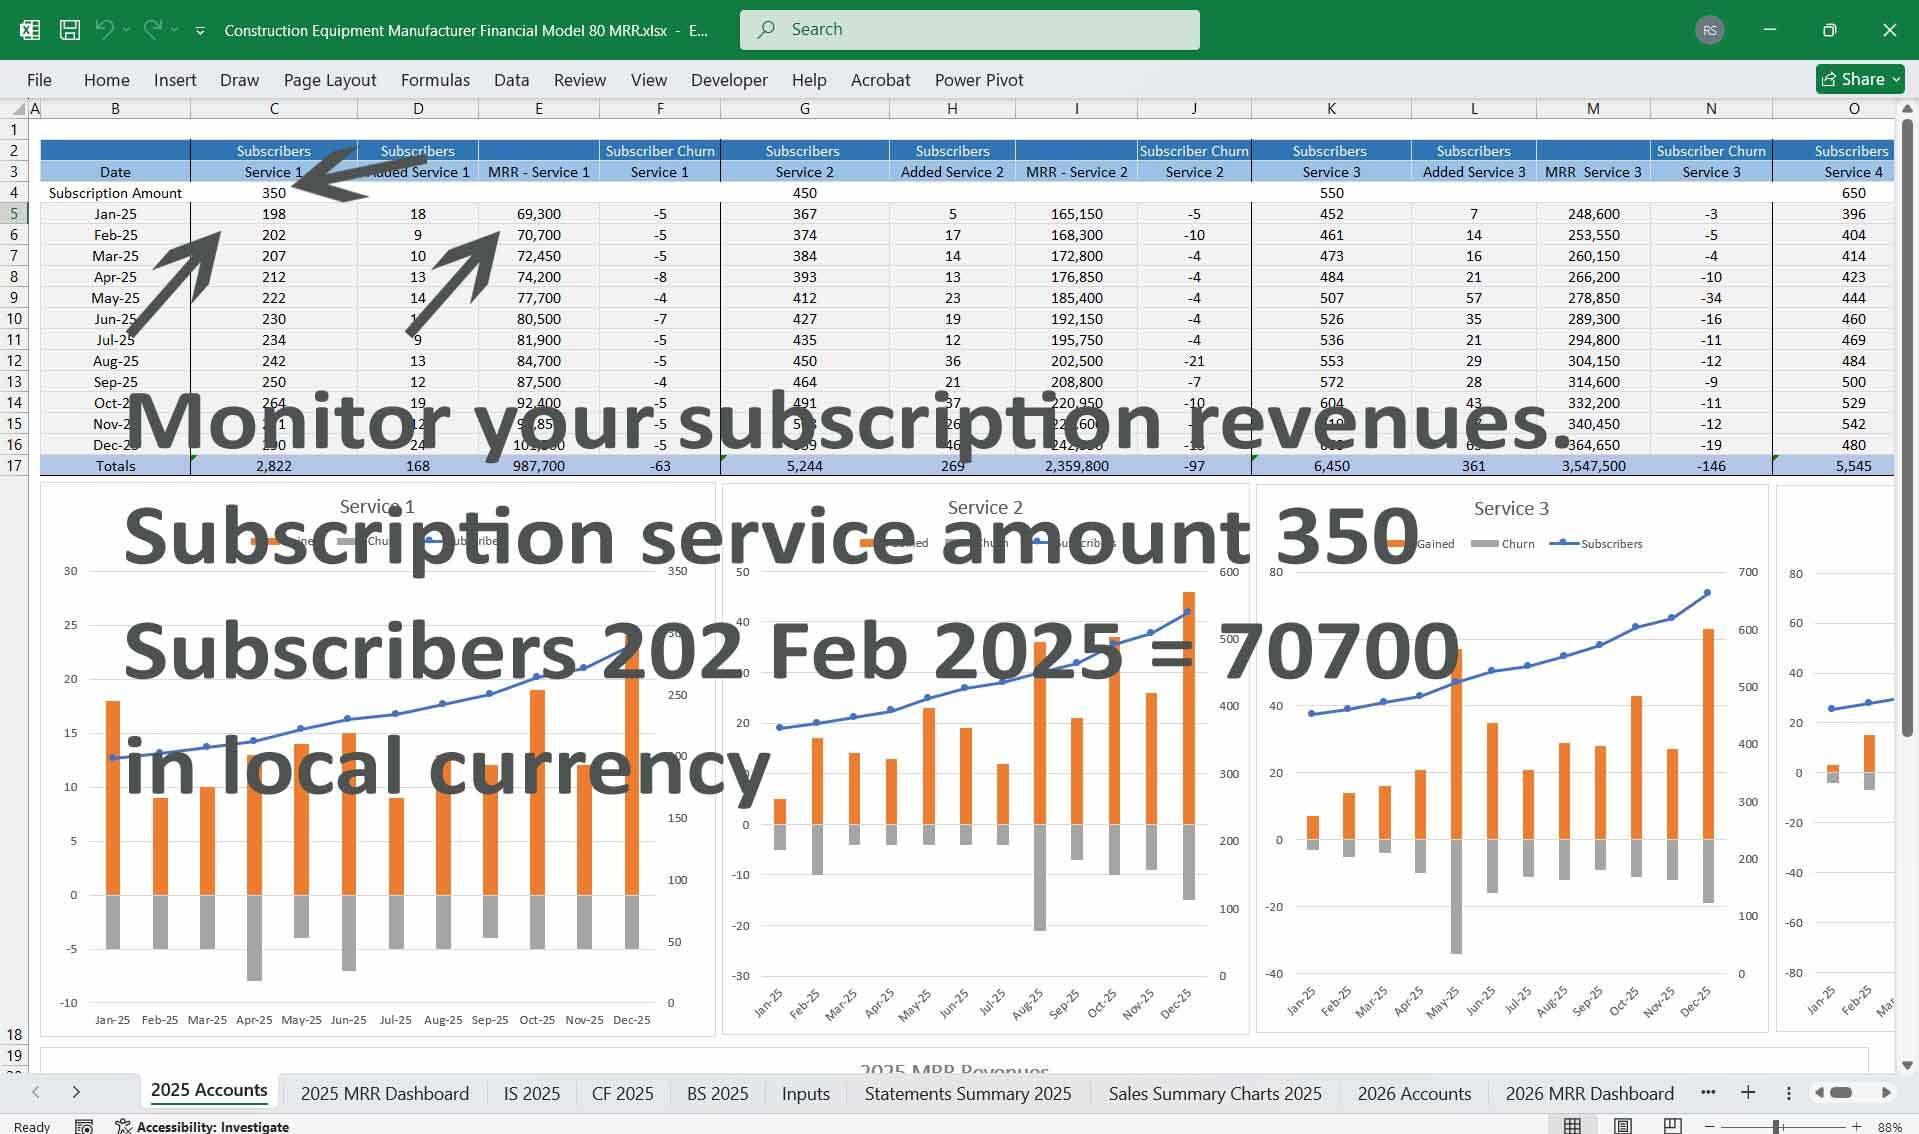The image size is (1919, 1134).
Task: Click the Service 2 total 2,359,800
Action: click(x=1076, y=465)
